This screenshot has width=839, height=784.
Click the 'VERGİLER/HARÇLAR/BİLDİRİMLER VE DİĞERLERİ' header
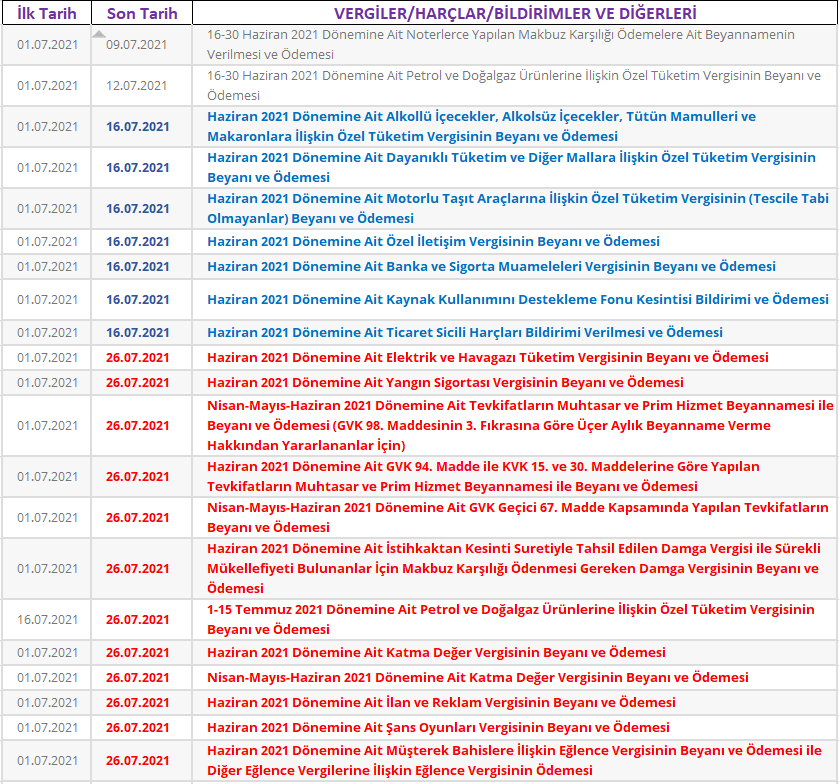coord(515,13)
